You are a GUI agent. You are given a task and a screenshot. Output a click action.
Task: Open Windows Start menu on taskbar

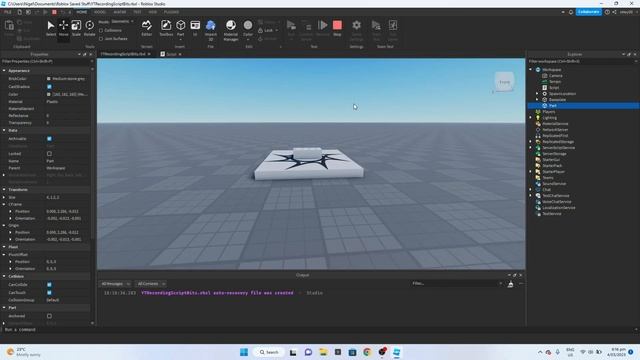(x=244, y=352)
